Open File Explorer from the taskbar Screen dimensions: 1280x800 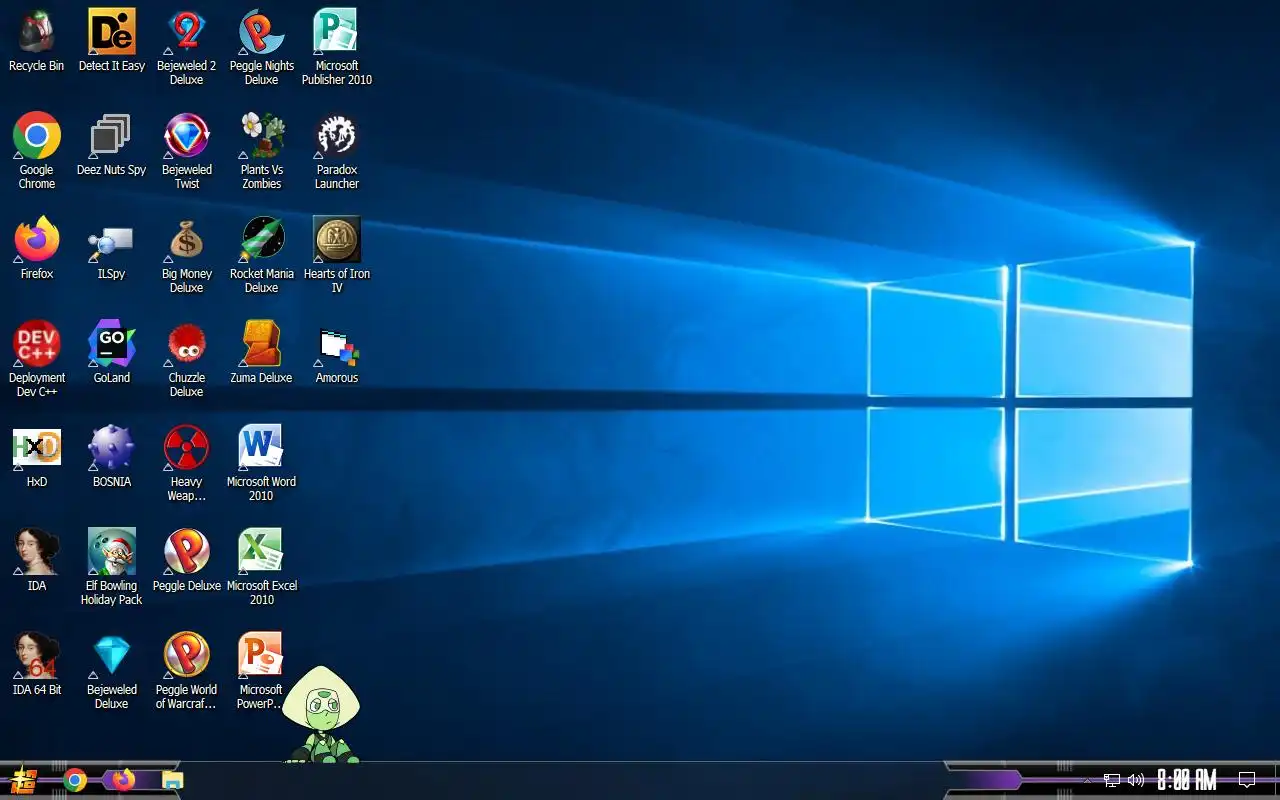click(x=173, y=780)
